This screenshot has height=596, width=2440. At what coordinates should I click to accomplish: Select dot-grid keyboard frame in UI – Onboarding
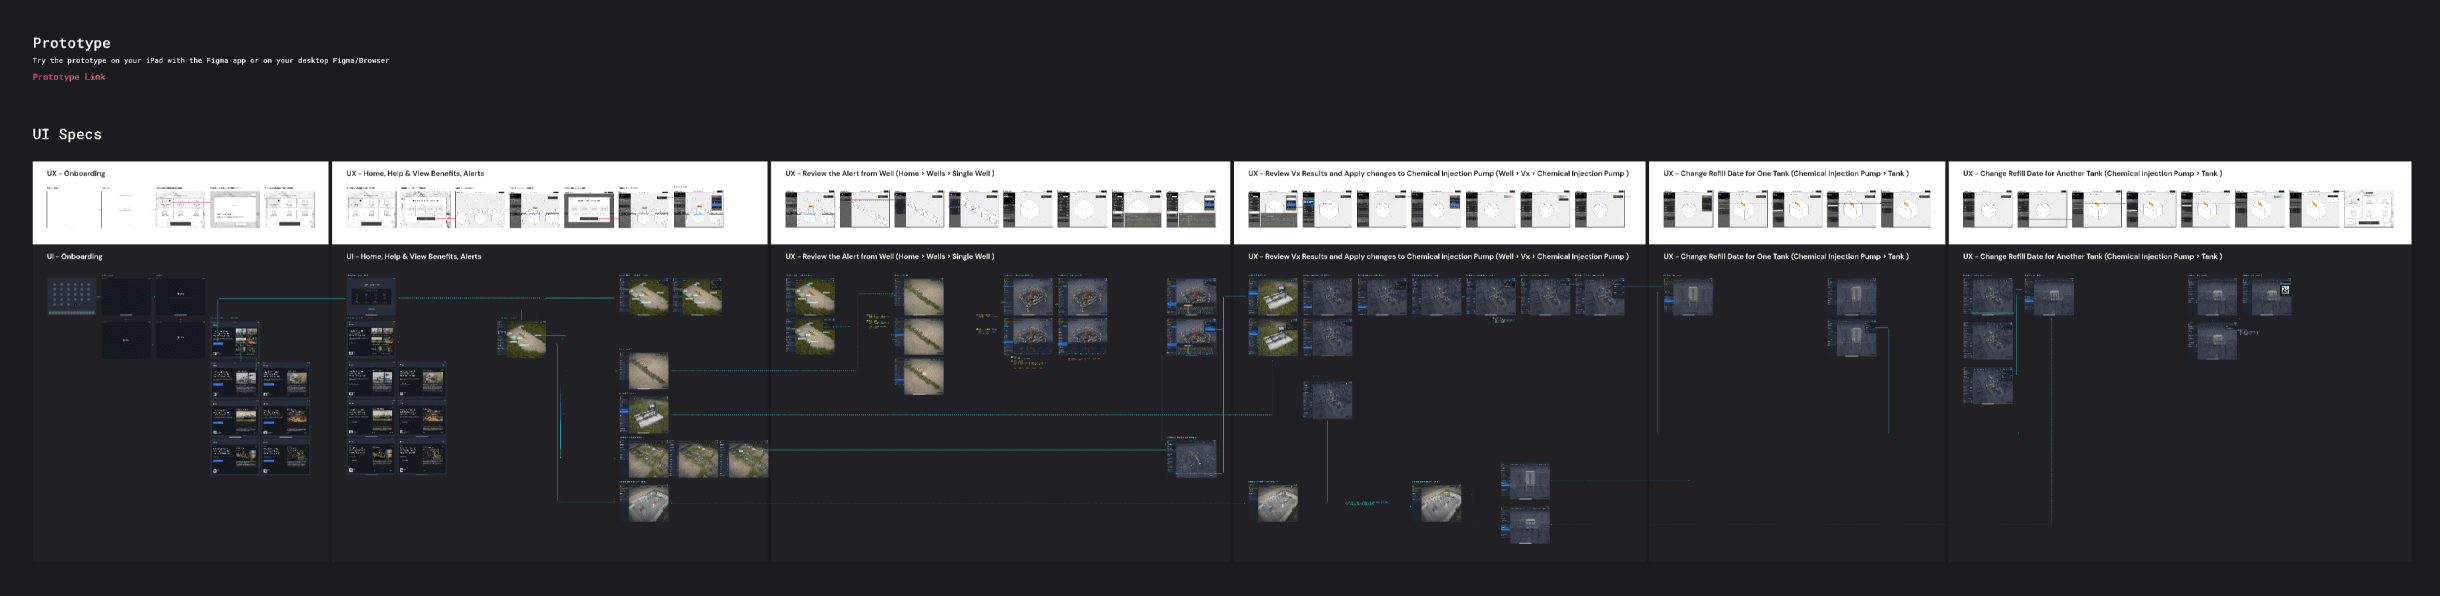[x=71, y=296]
